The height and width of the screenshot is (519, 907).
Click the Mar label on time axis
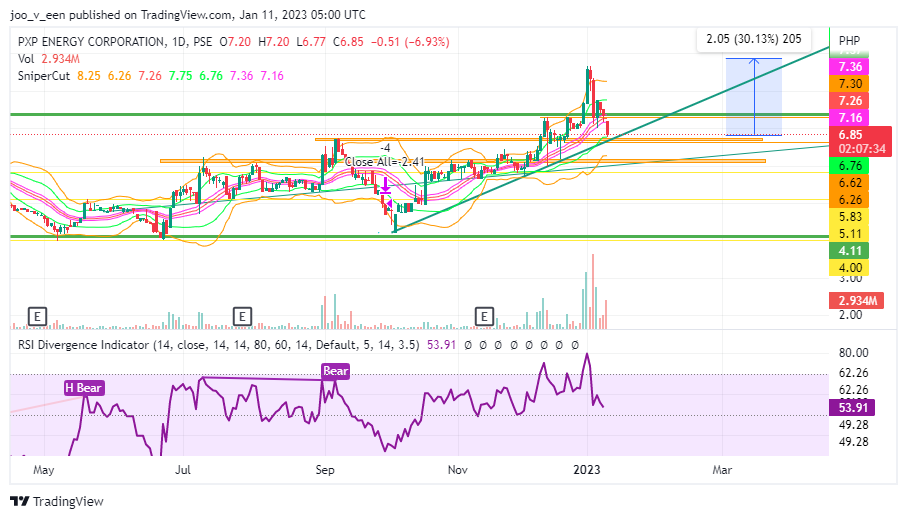pos(722,470)
